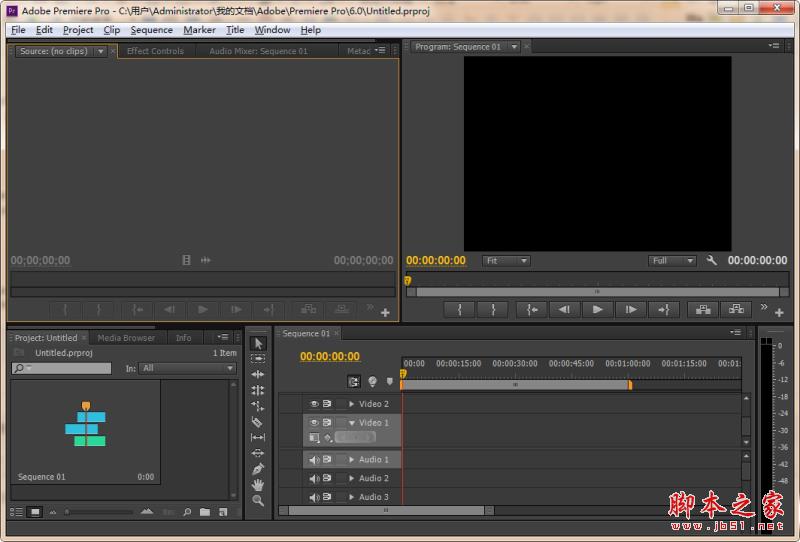Viewport: 800px width, 542px height.
Task: Open the Title menu
Action: [x=235, y=30]
